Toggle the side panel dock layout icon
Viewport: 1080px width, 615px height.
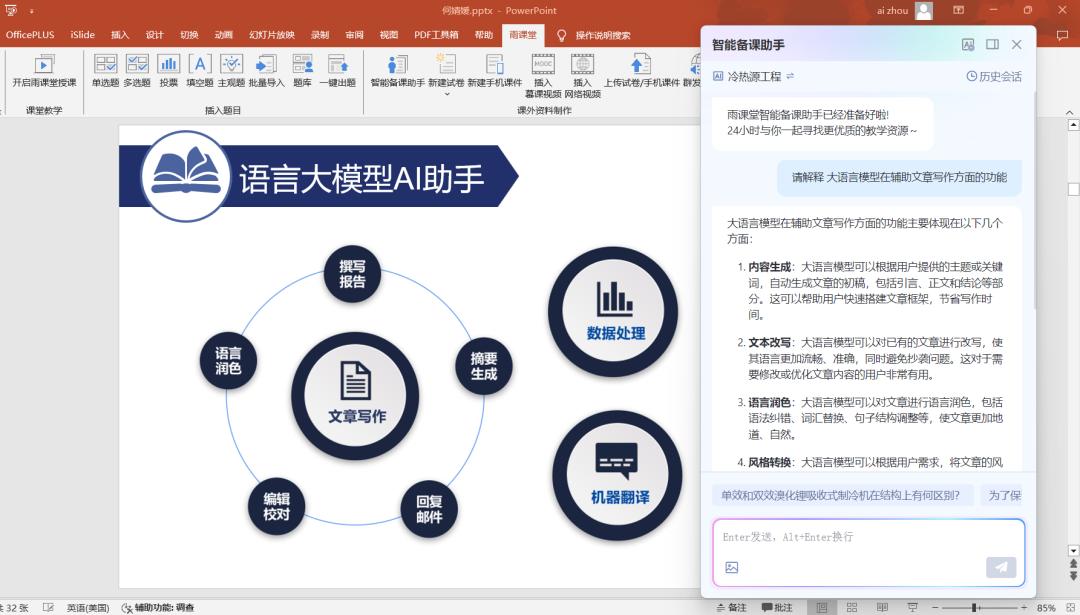992,45
